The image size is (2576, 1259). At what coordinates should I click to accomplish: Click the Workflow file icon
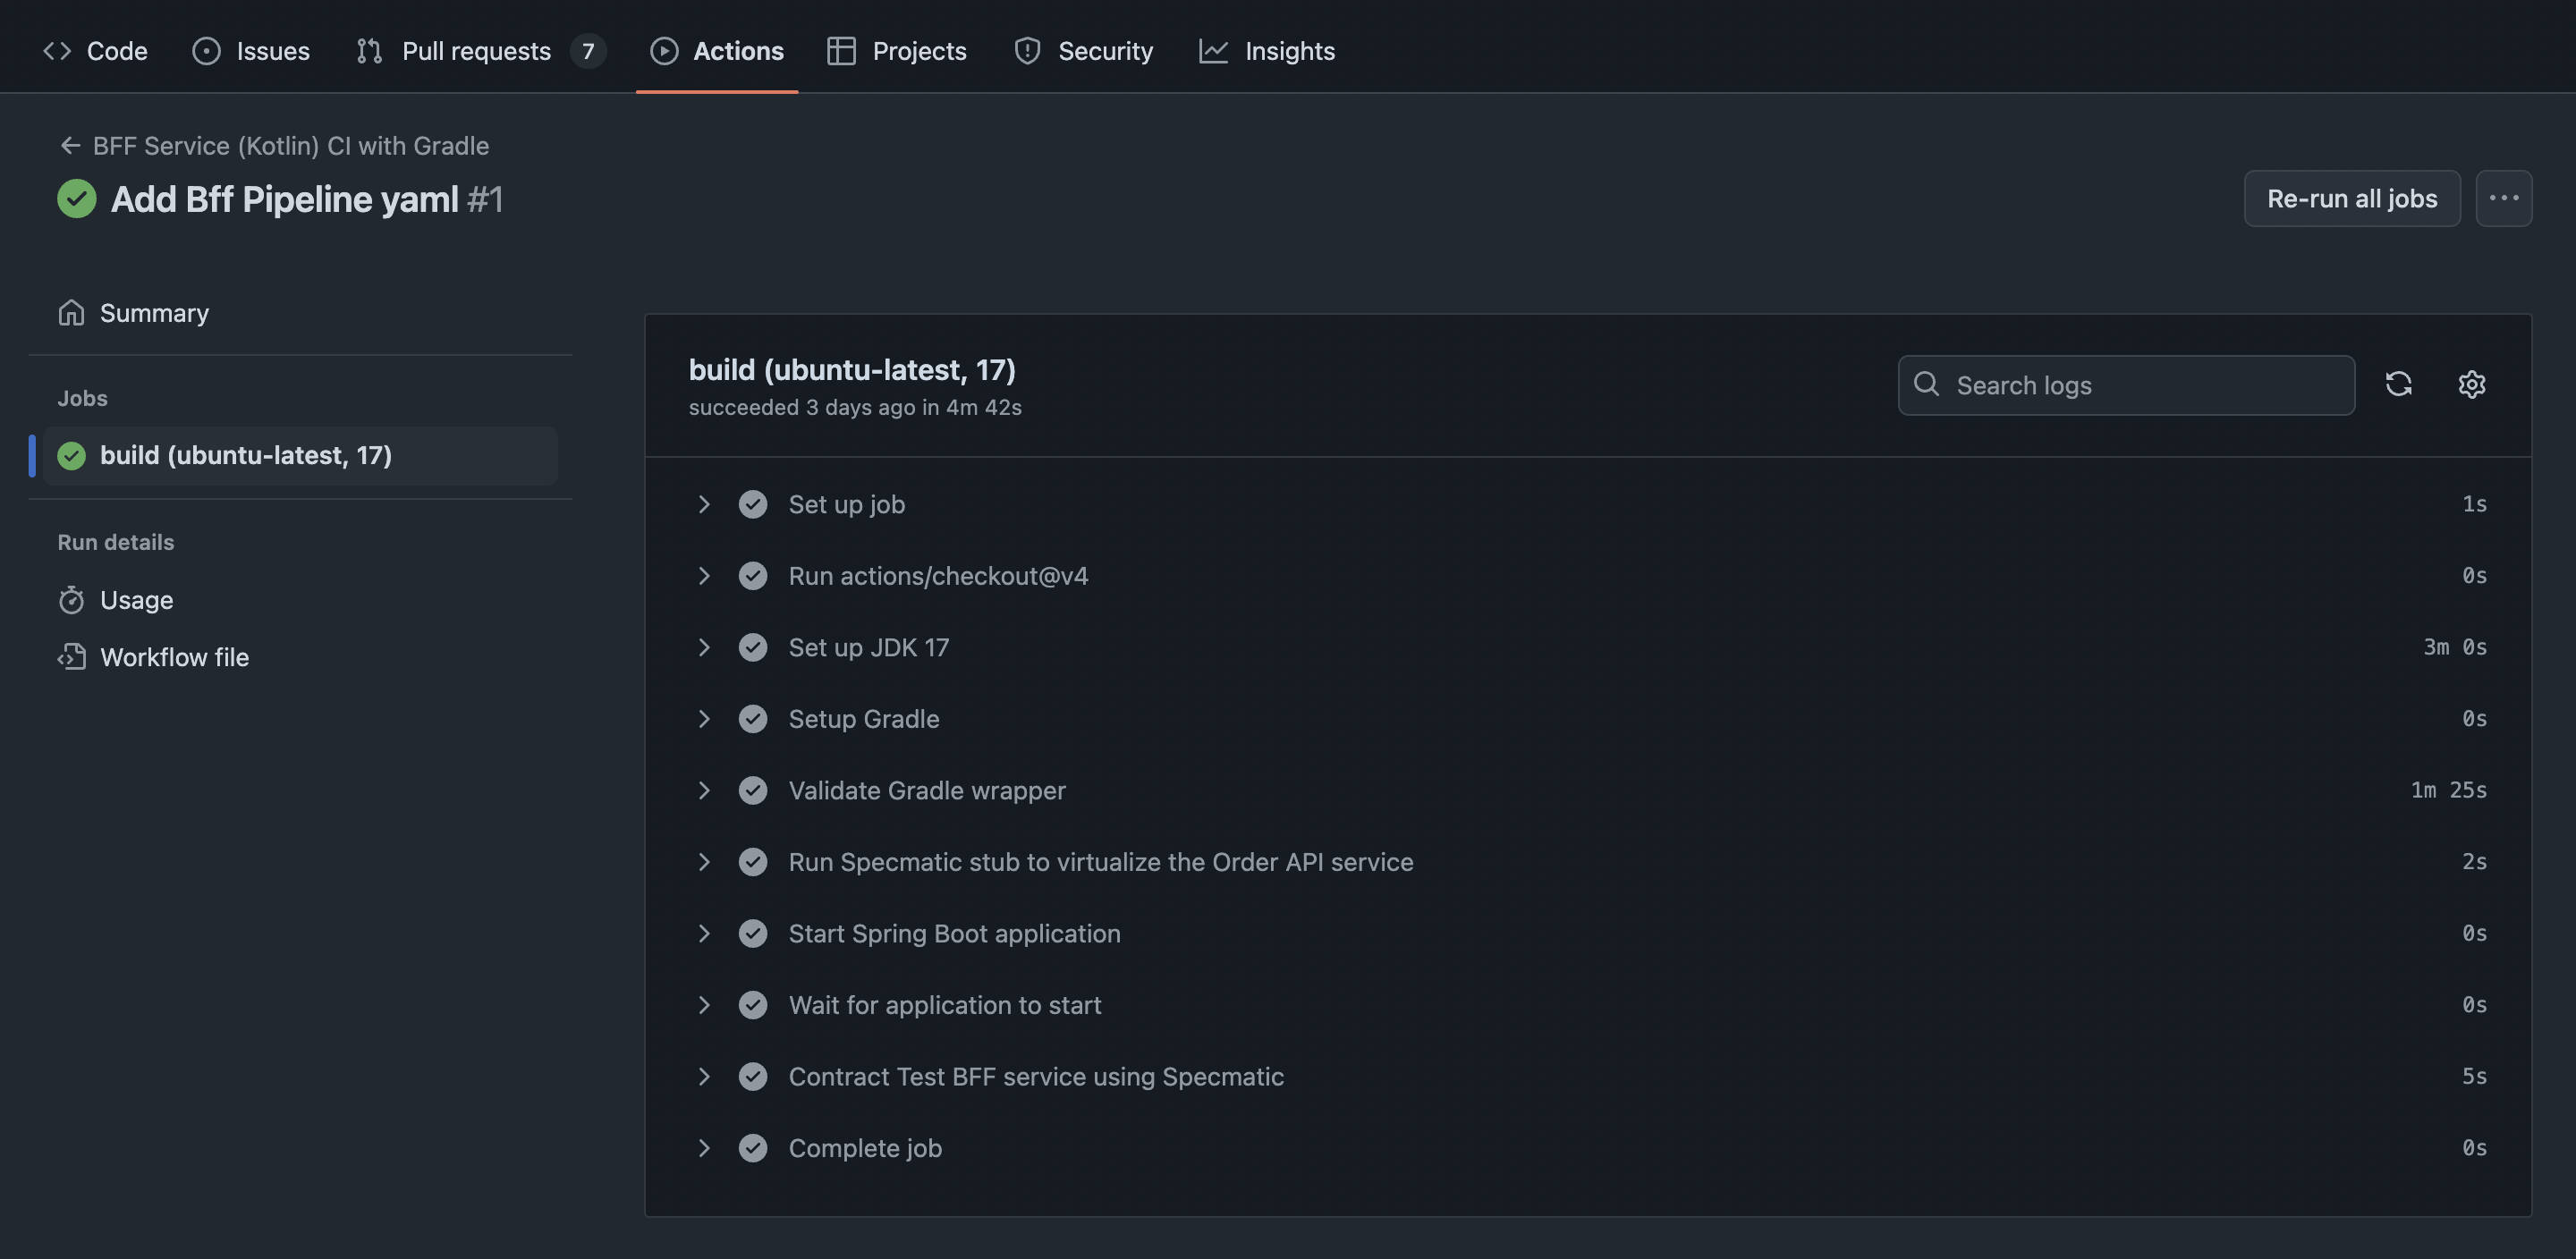pos(71,657)
